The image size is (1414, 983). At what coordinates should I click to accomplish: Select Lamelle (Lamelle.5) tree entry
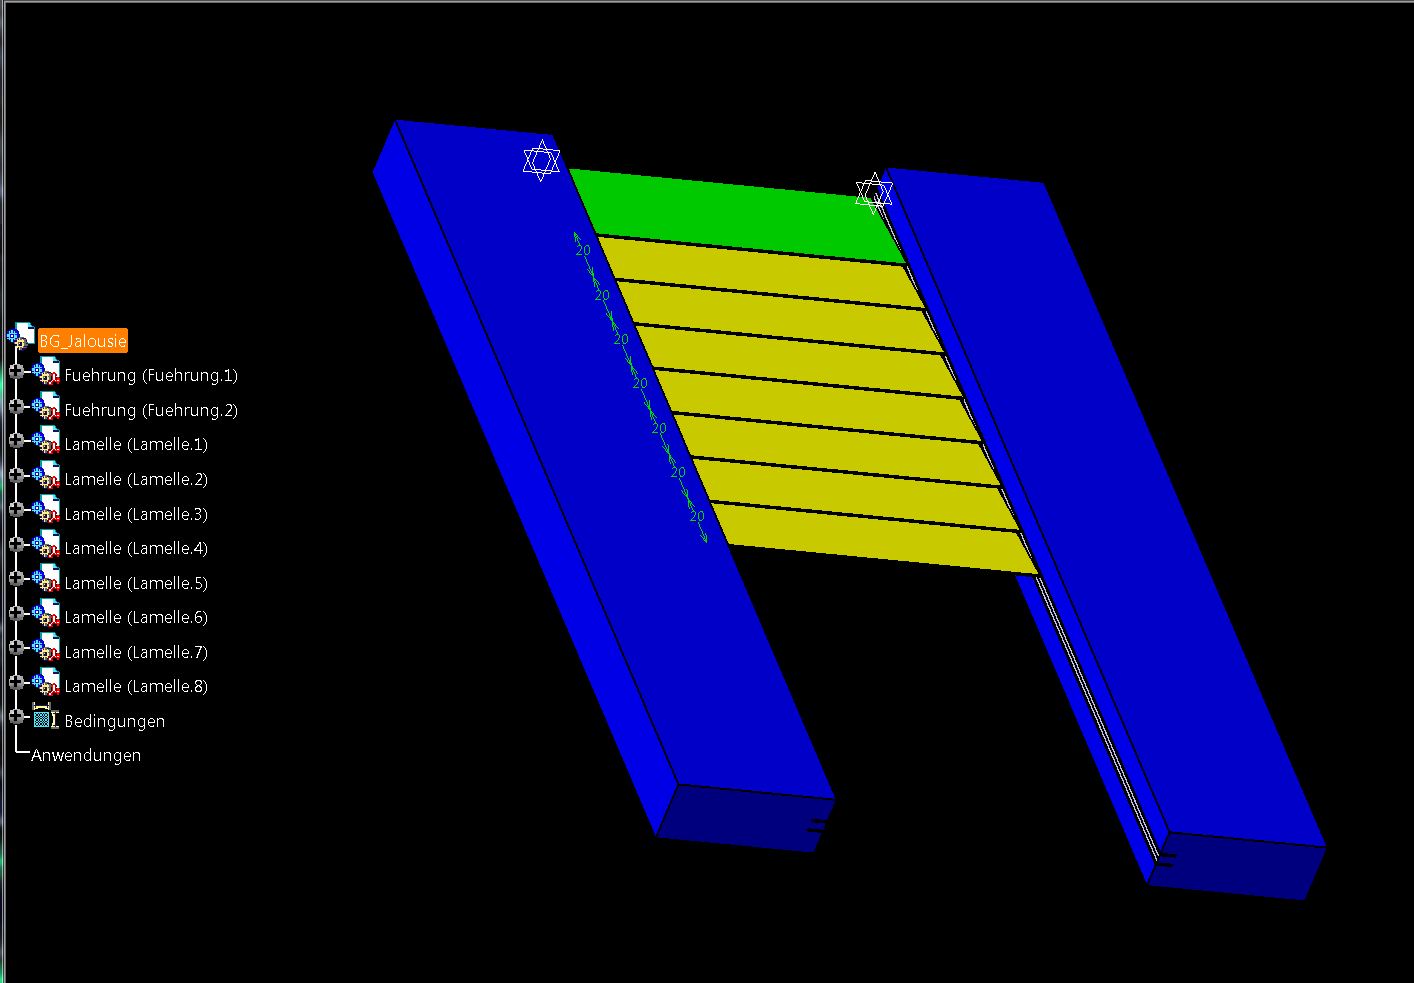136,583
